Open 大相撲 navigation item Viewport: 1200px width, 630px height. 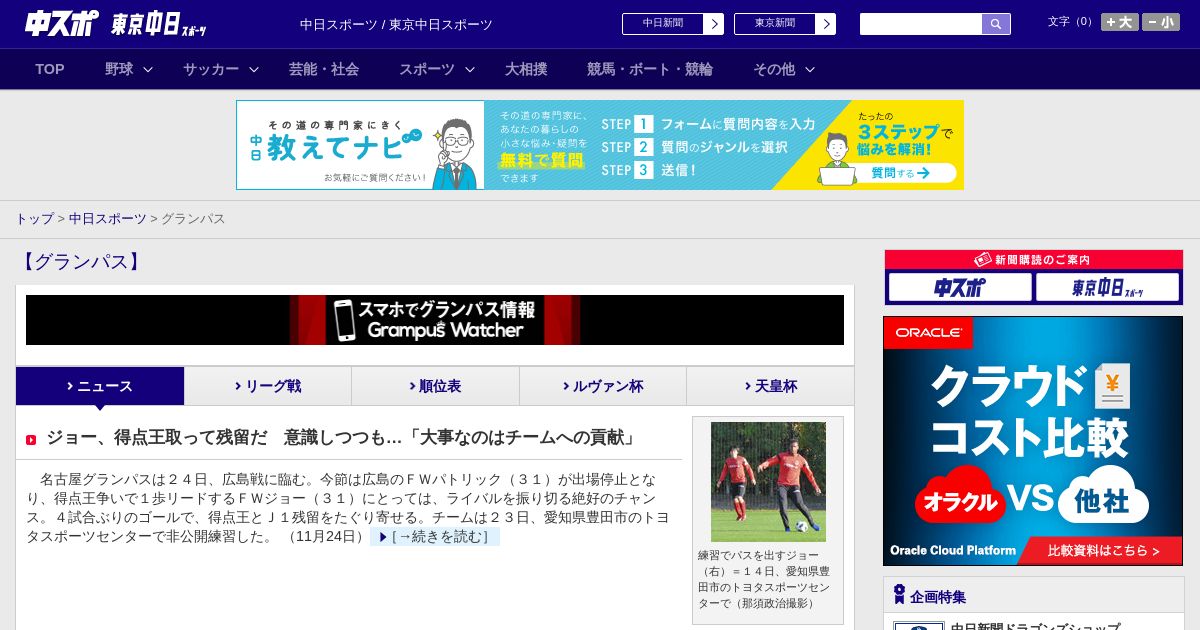pyautogui.click(x=526, y=69)
